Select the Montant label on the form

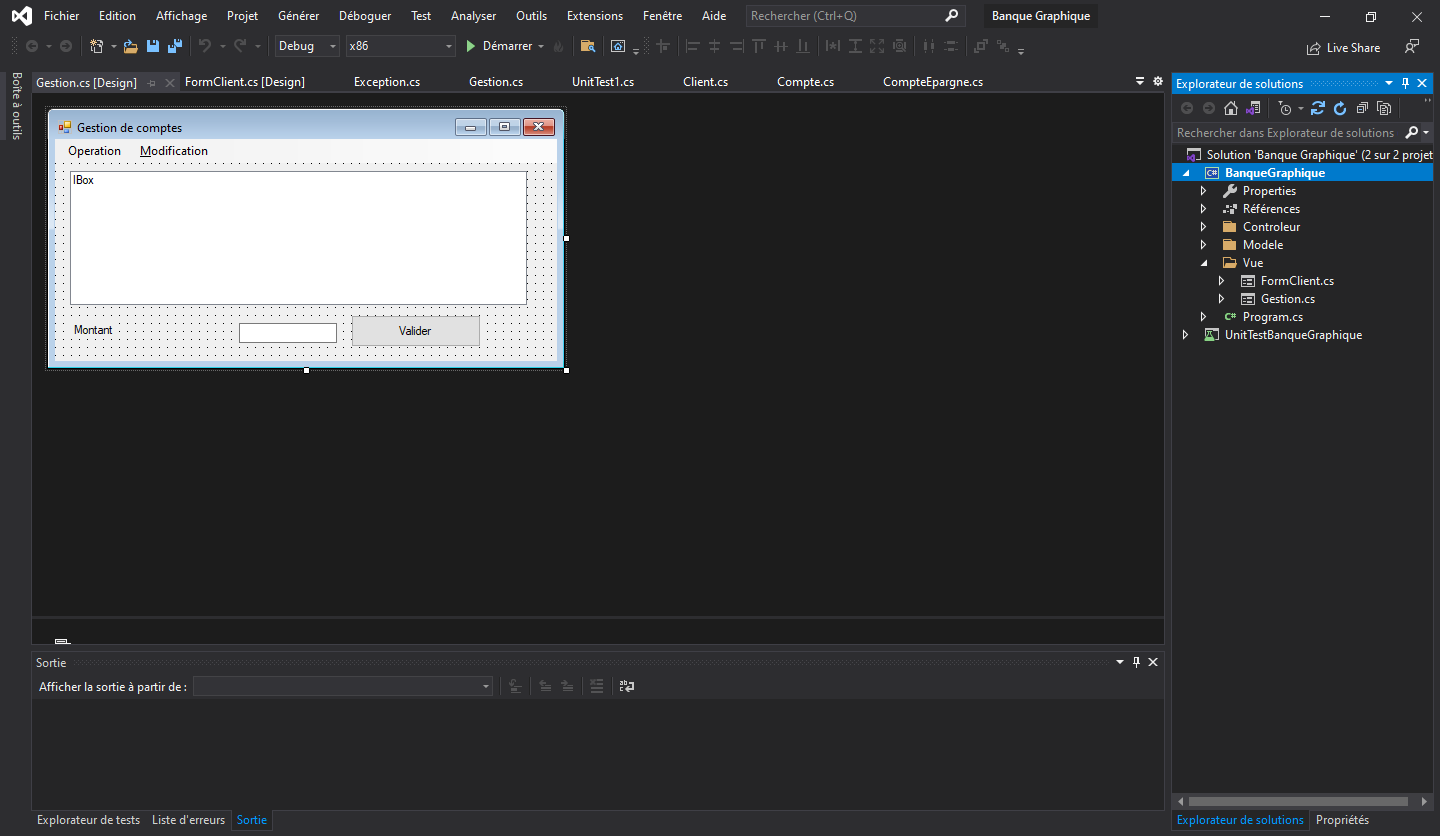(93, 330)
